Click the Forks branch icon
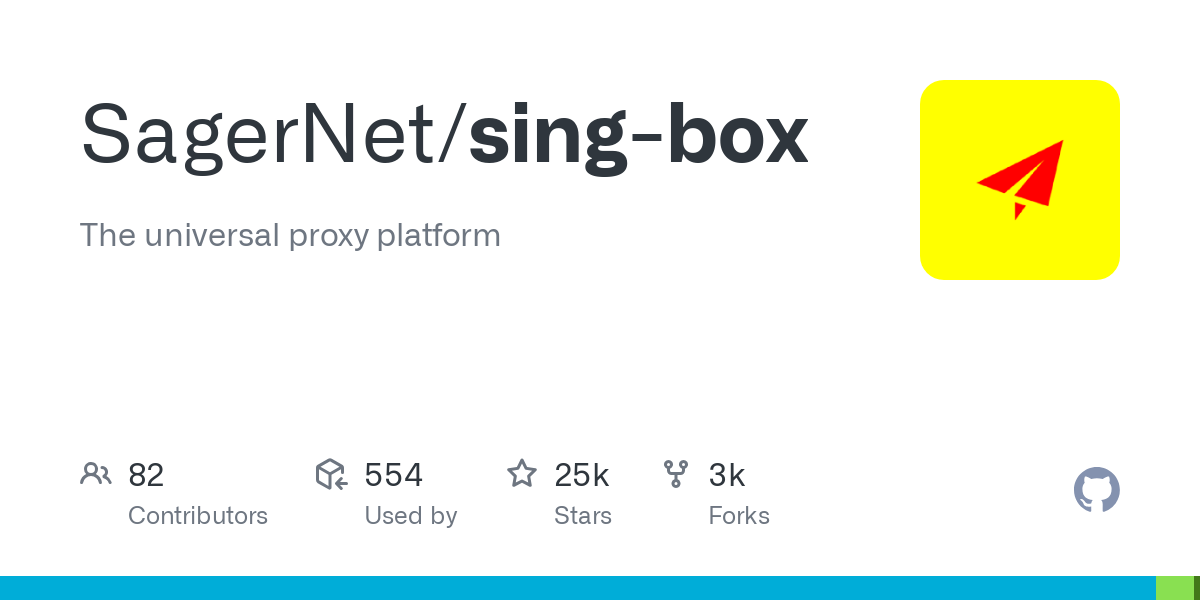Image resolution: width=1200 pixels, height=600 pixels. tap(676, 474)
